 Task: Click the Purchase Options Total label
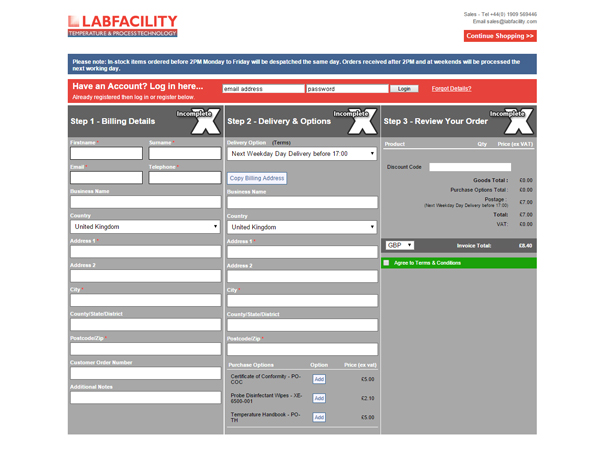[x=479, y=190]
